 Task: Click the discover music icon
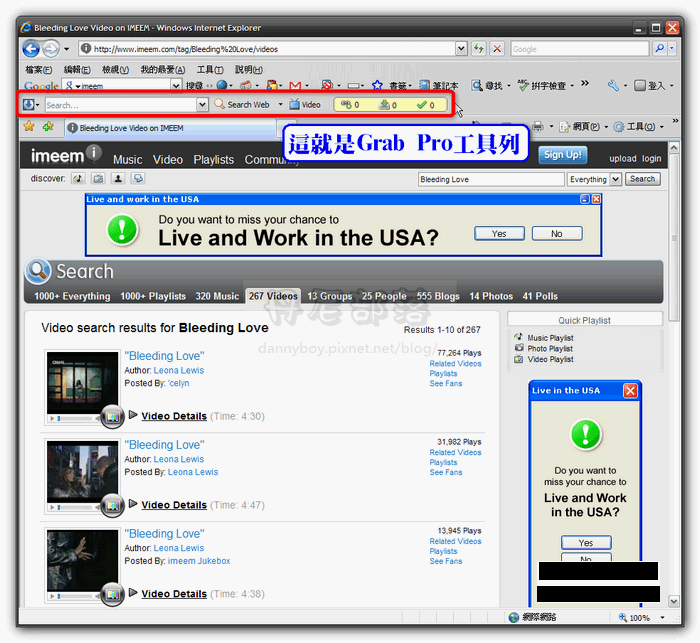pyautogui.click(x=78, y=179)
